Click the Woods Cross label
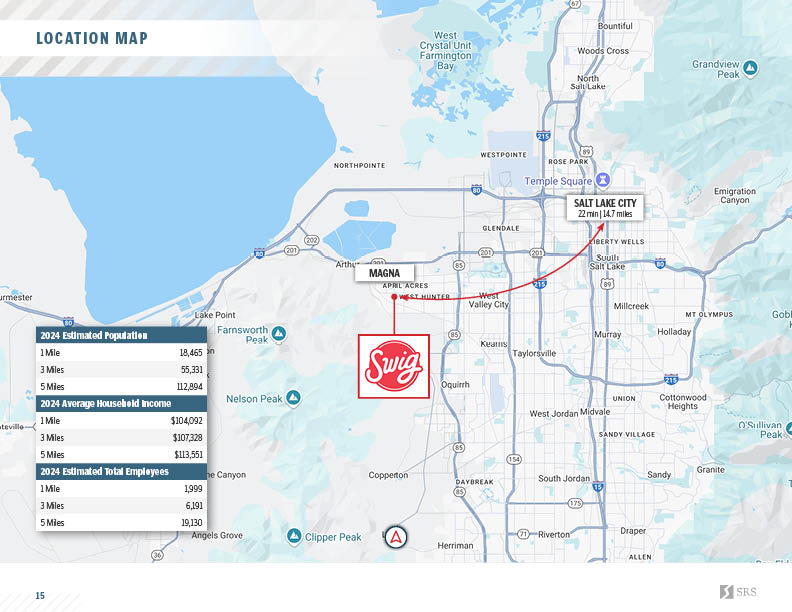The height and width of the screenshot is (612, 792). coord(603,51)
